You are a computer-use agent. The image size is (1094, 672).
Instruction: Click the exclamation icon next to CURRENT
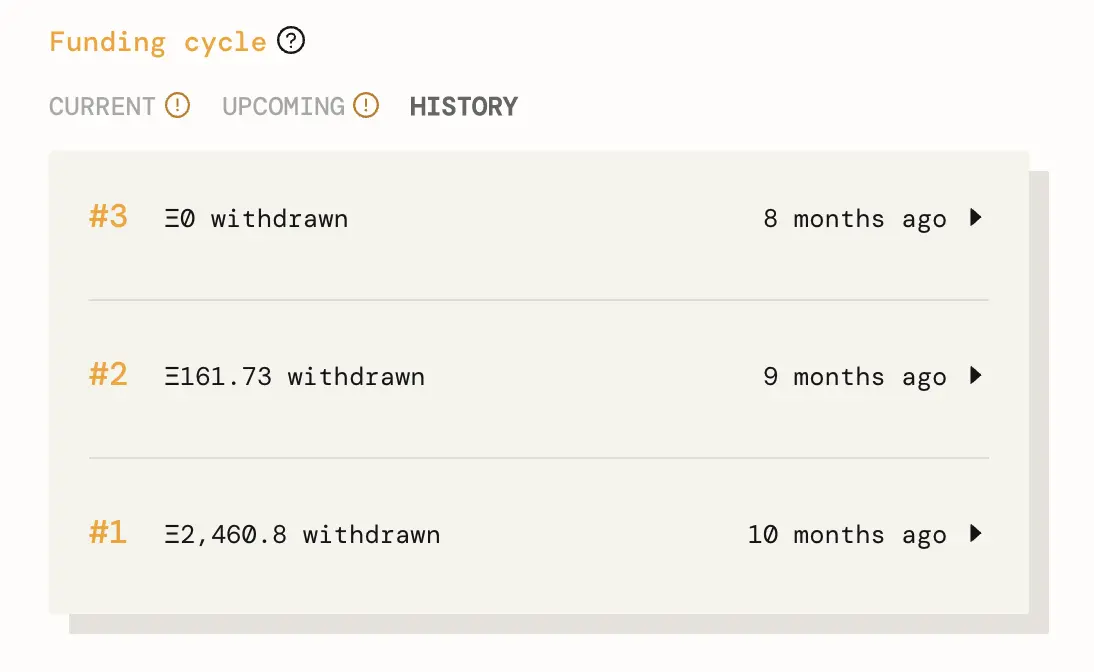tap(176, 105)
